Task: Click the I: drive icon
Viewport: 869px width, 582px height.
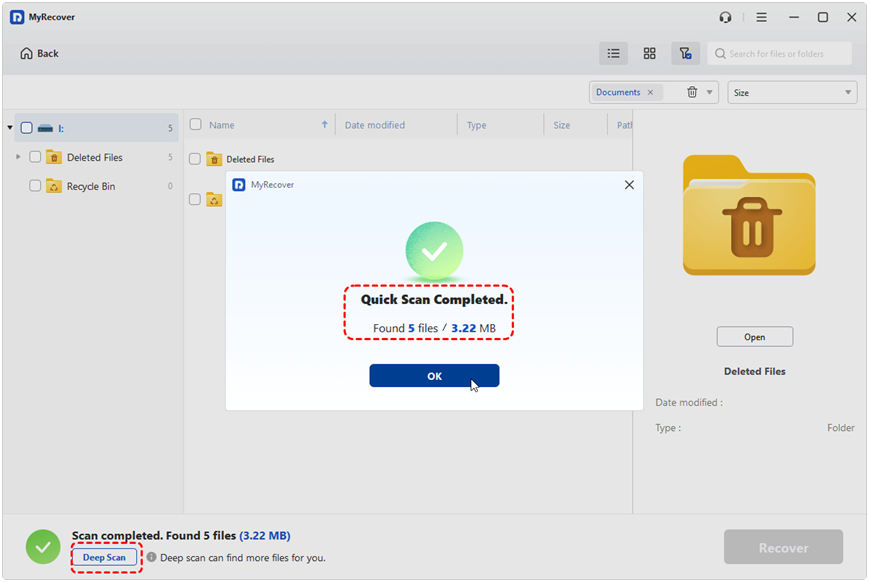Action: 45,129
